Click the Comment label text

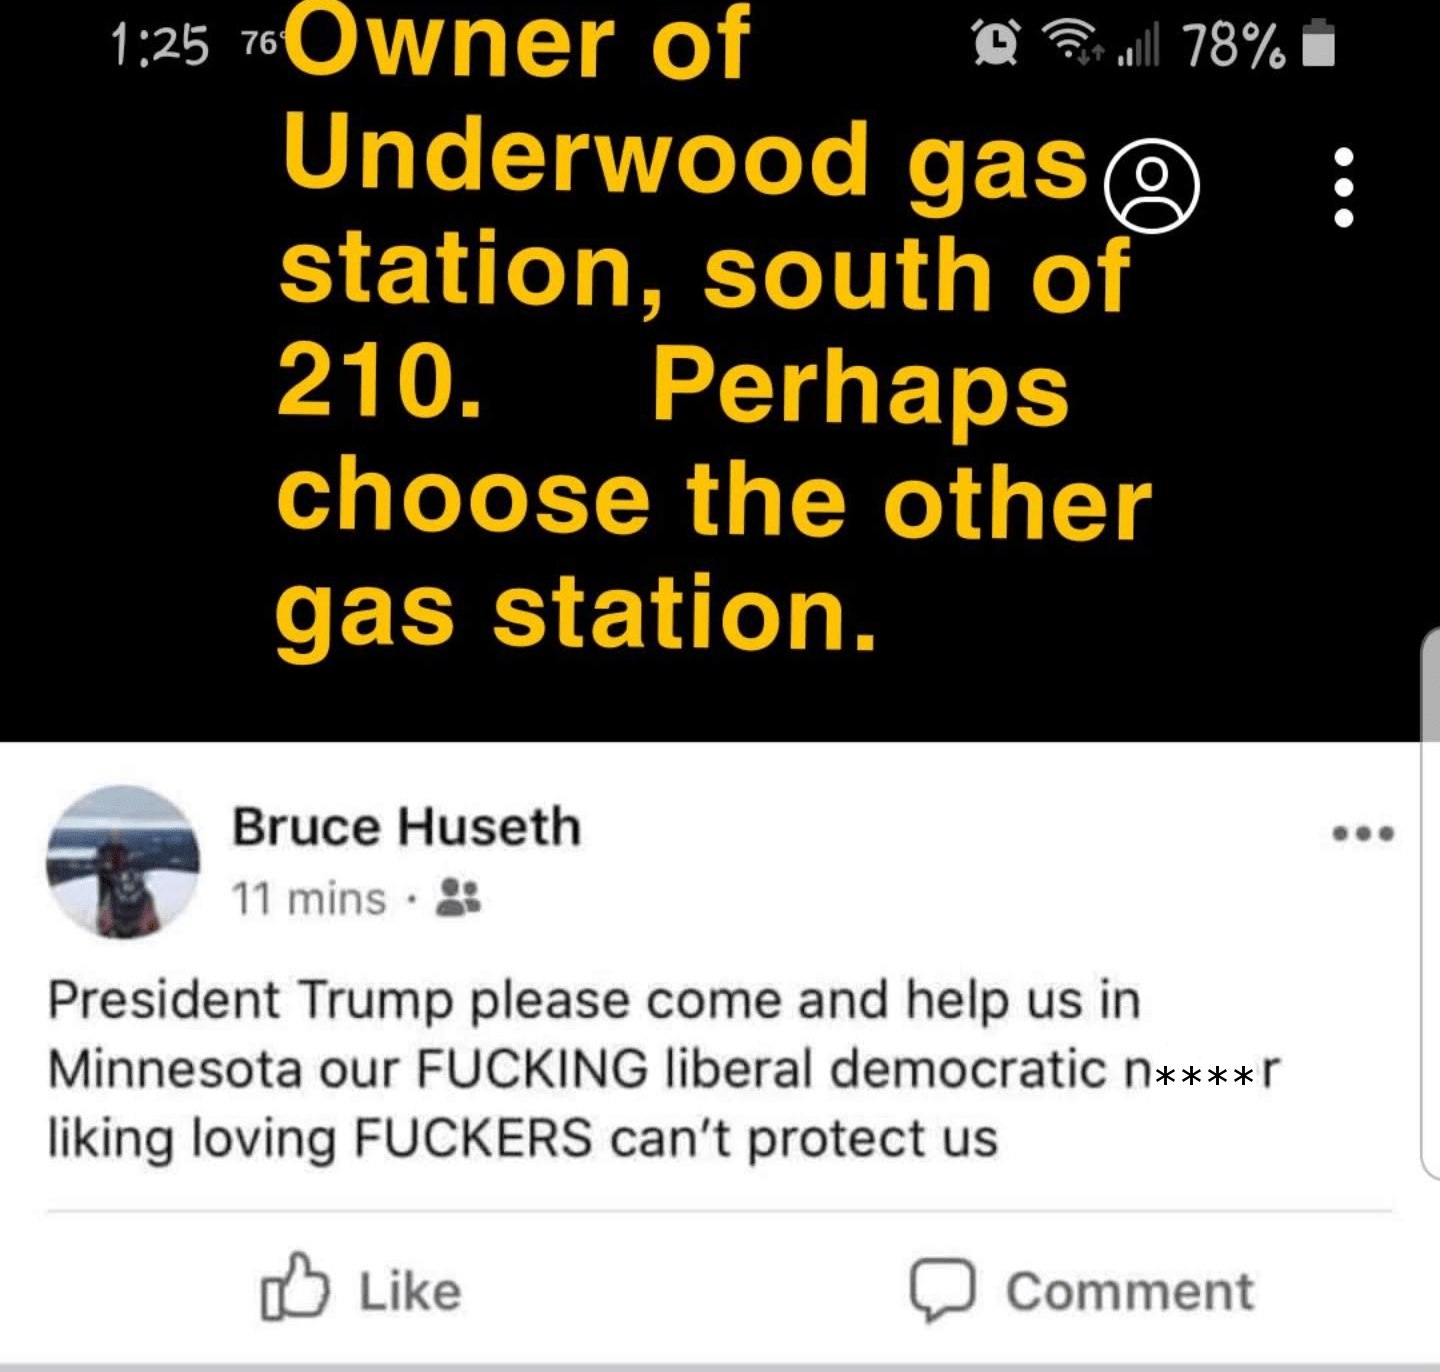[1129, 1291]
